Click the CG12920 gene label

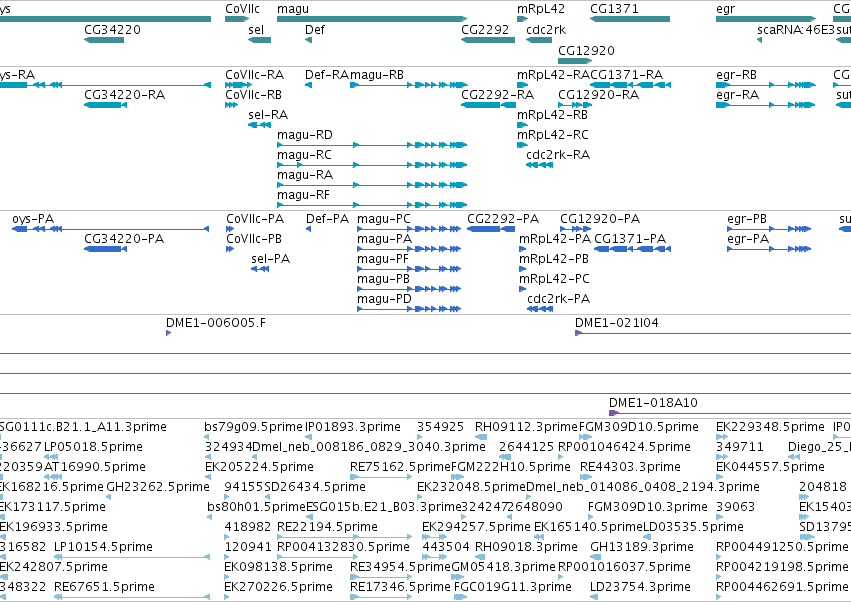[586, 50]
